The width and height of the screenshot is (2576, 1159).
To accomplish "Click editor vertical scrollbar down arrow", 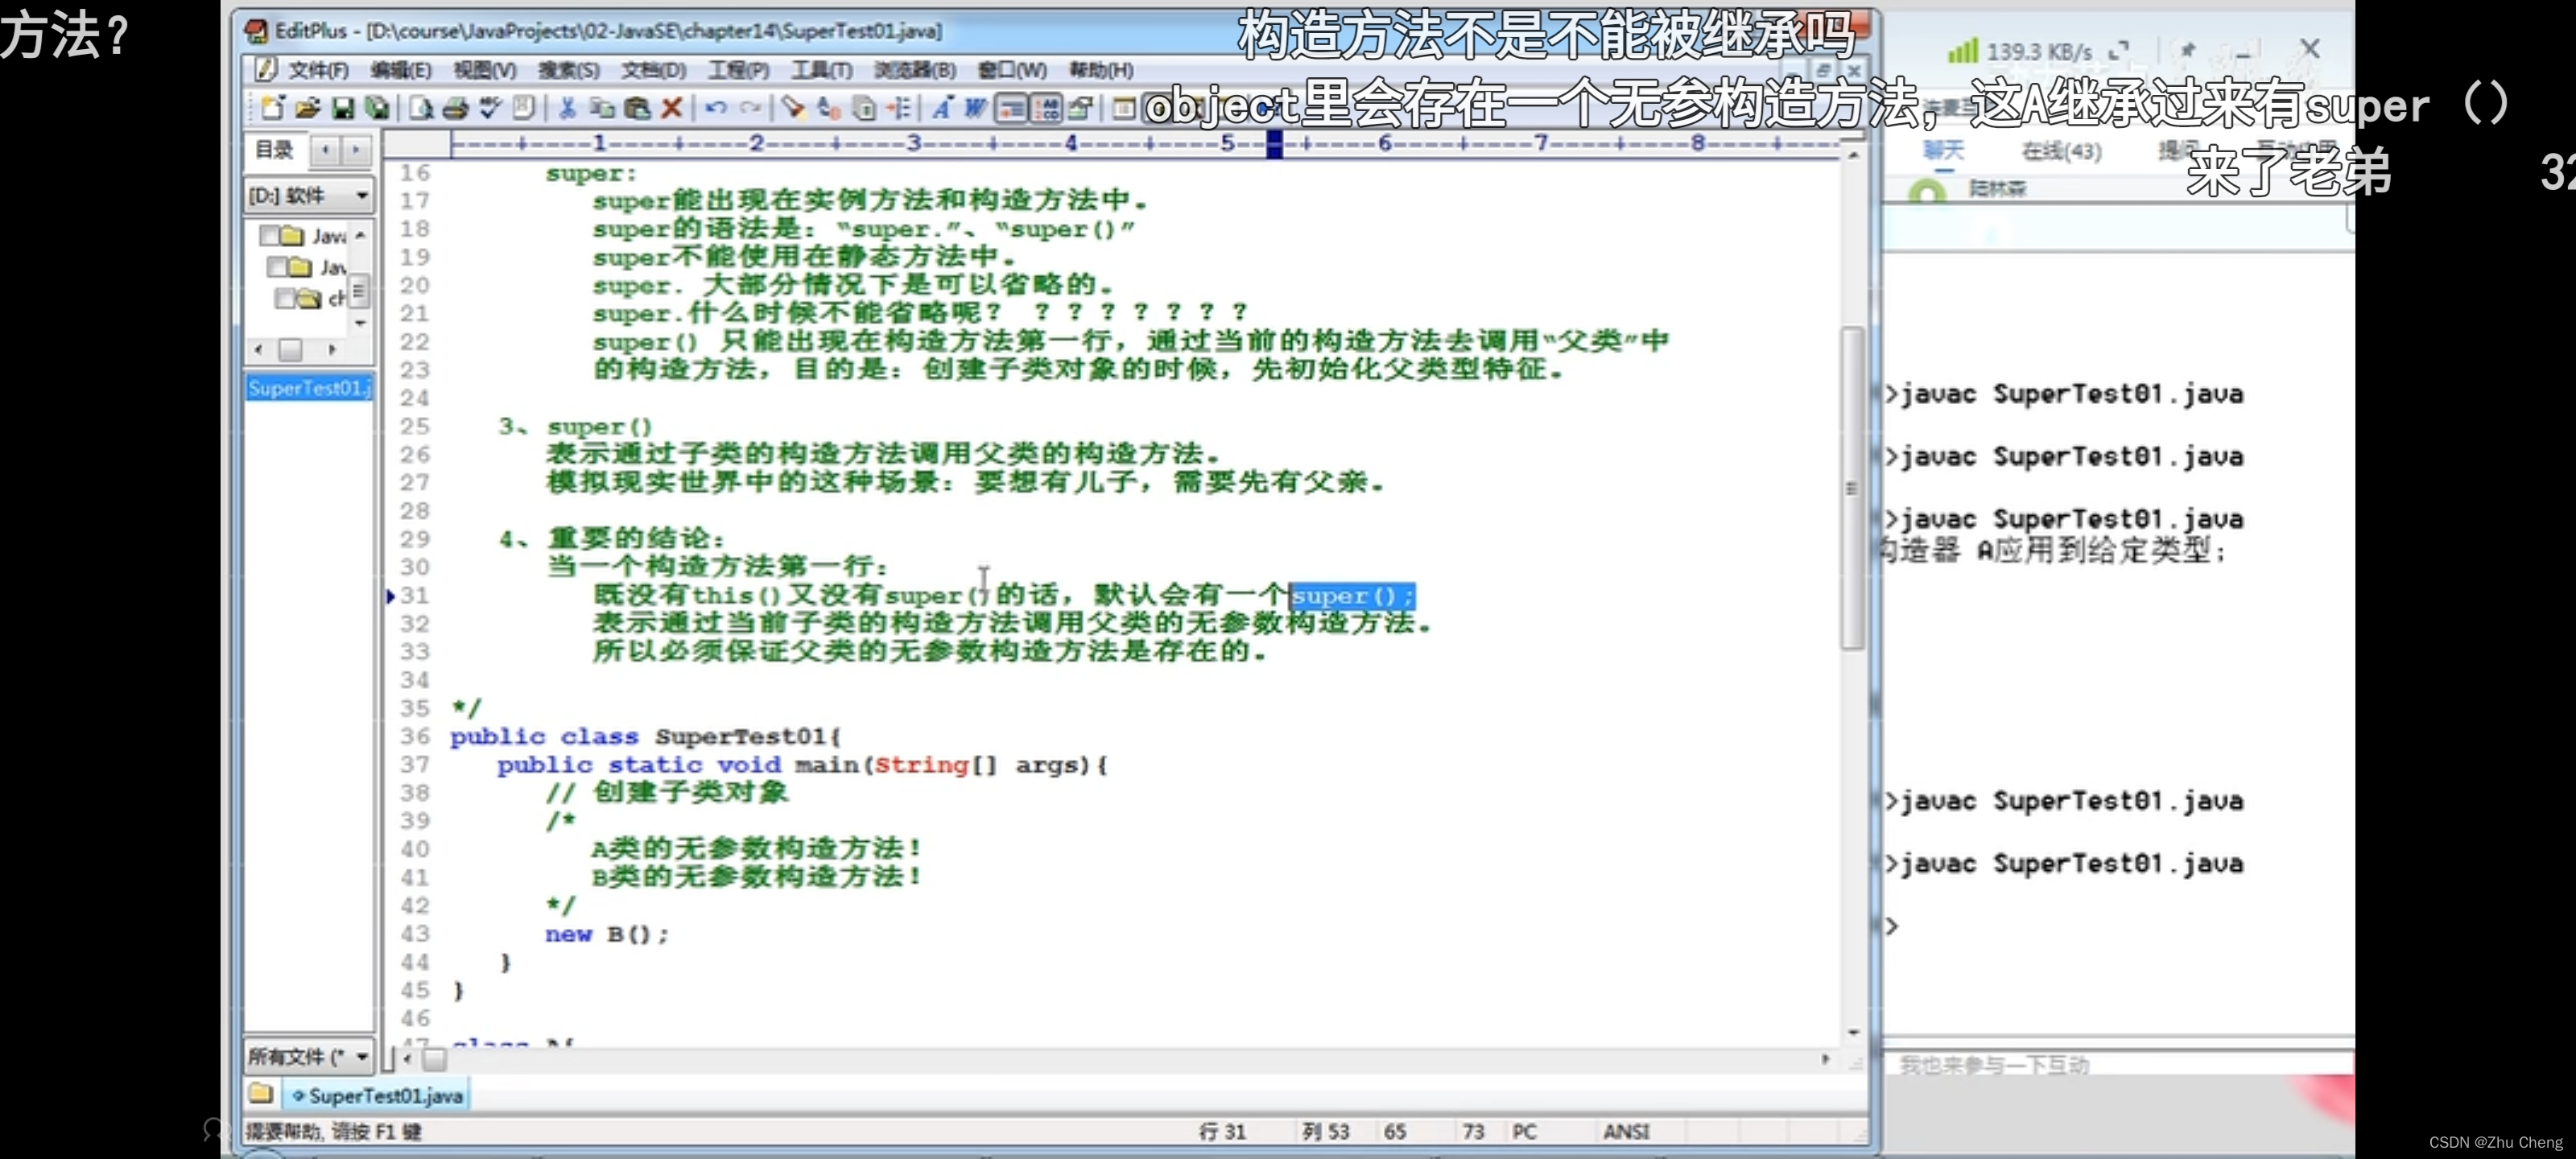I will point(1853,1032).
